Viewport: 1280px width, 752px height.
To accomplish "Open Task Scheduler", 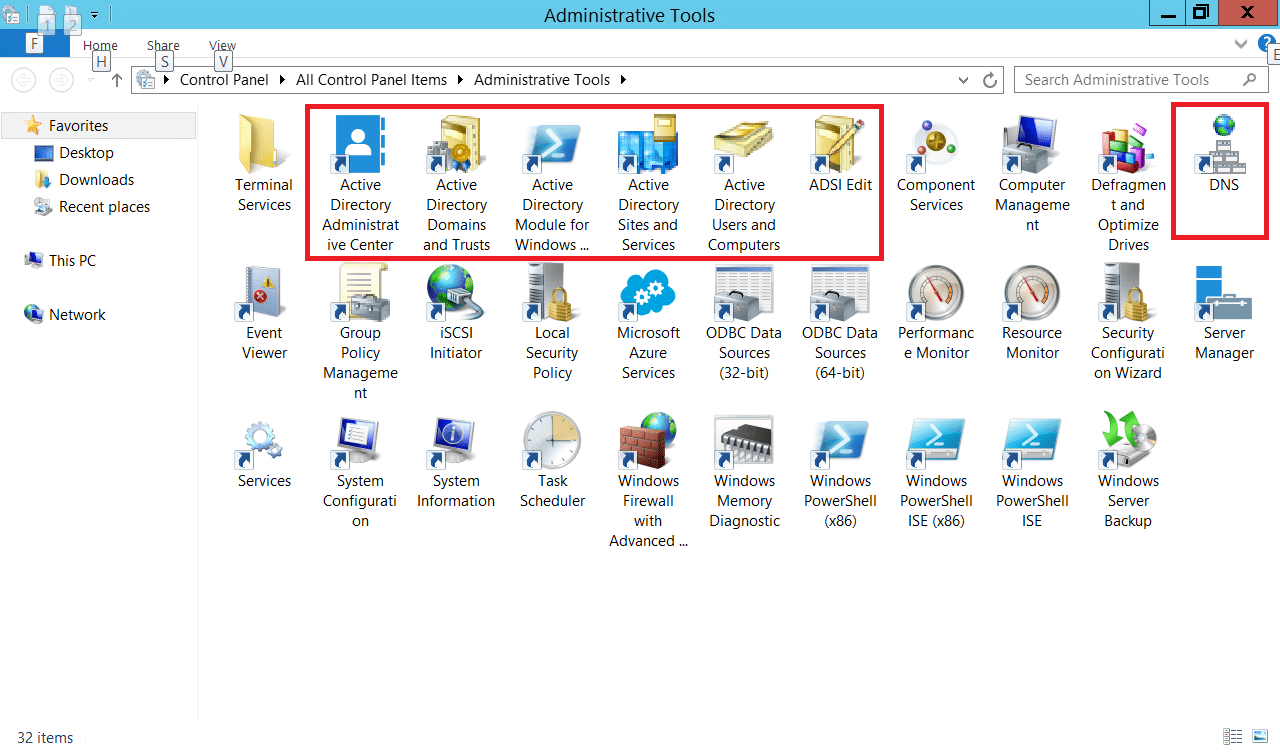I will click(x=552, y=461).
